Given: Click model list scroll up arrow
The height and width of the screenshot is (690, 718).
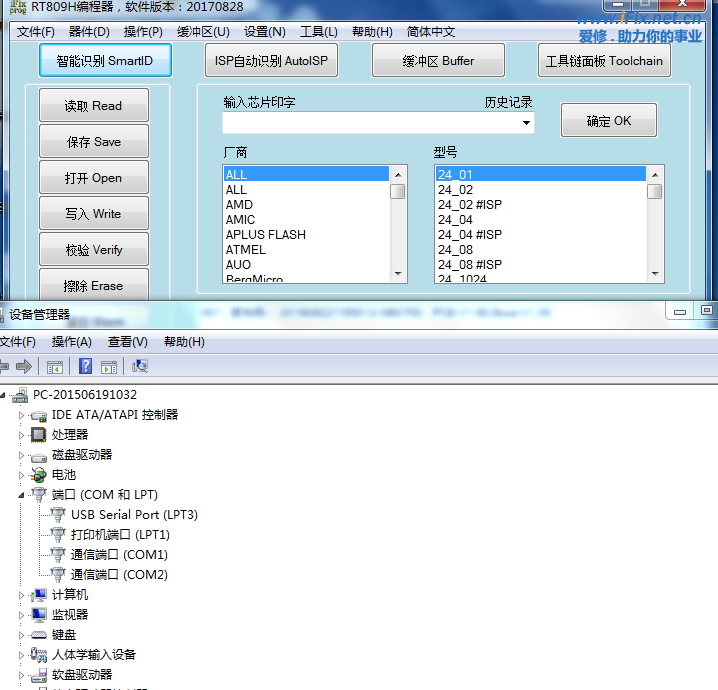Looking at the screenshot, I should point(655,175).
